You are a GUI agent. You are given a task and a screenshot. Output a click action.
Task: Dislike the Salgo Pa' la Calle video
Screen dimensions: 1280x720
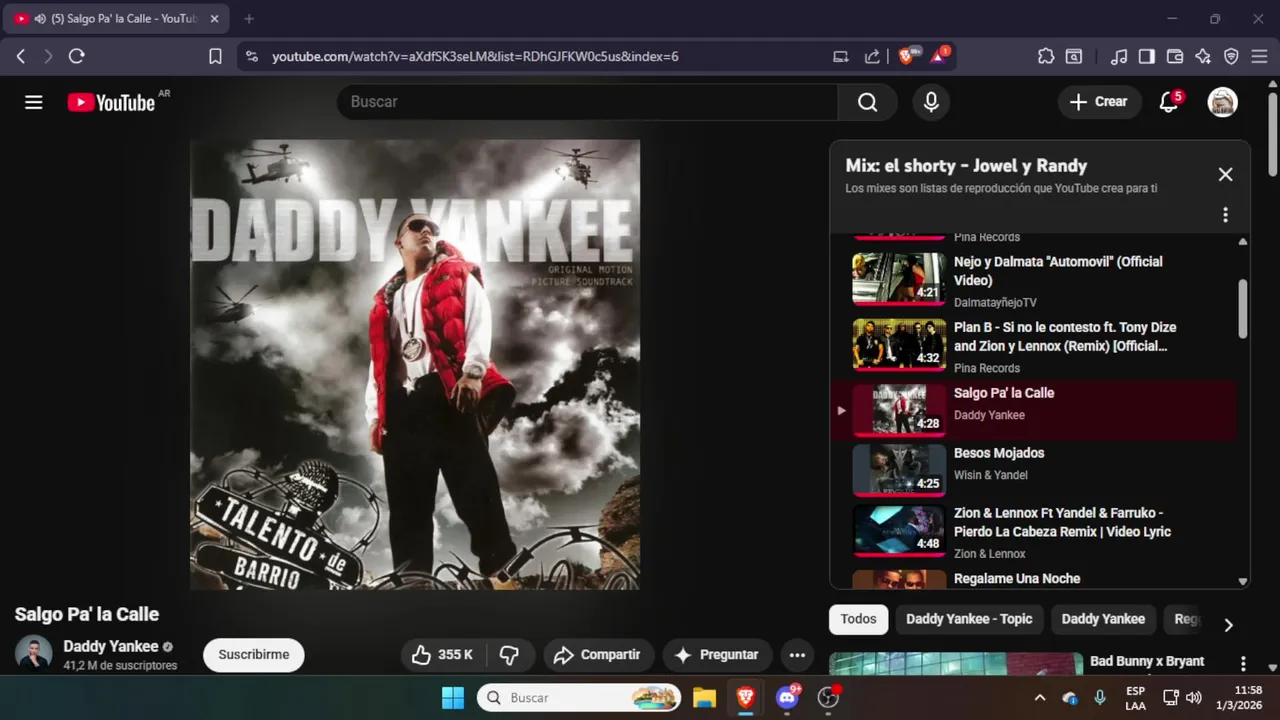tap(510, 655)
